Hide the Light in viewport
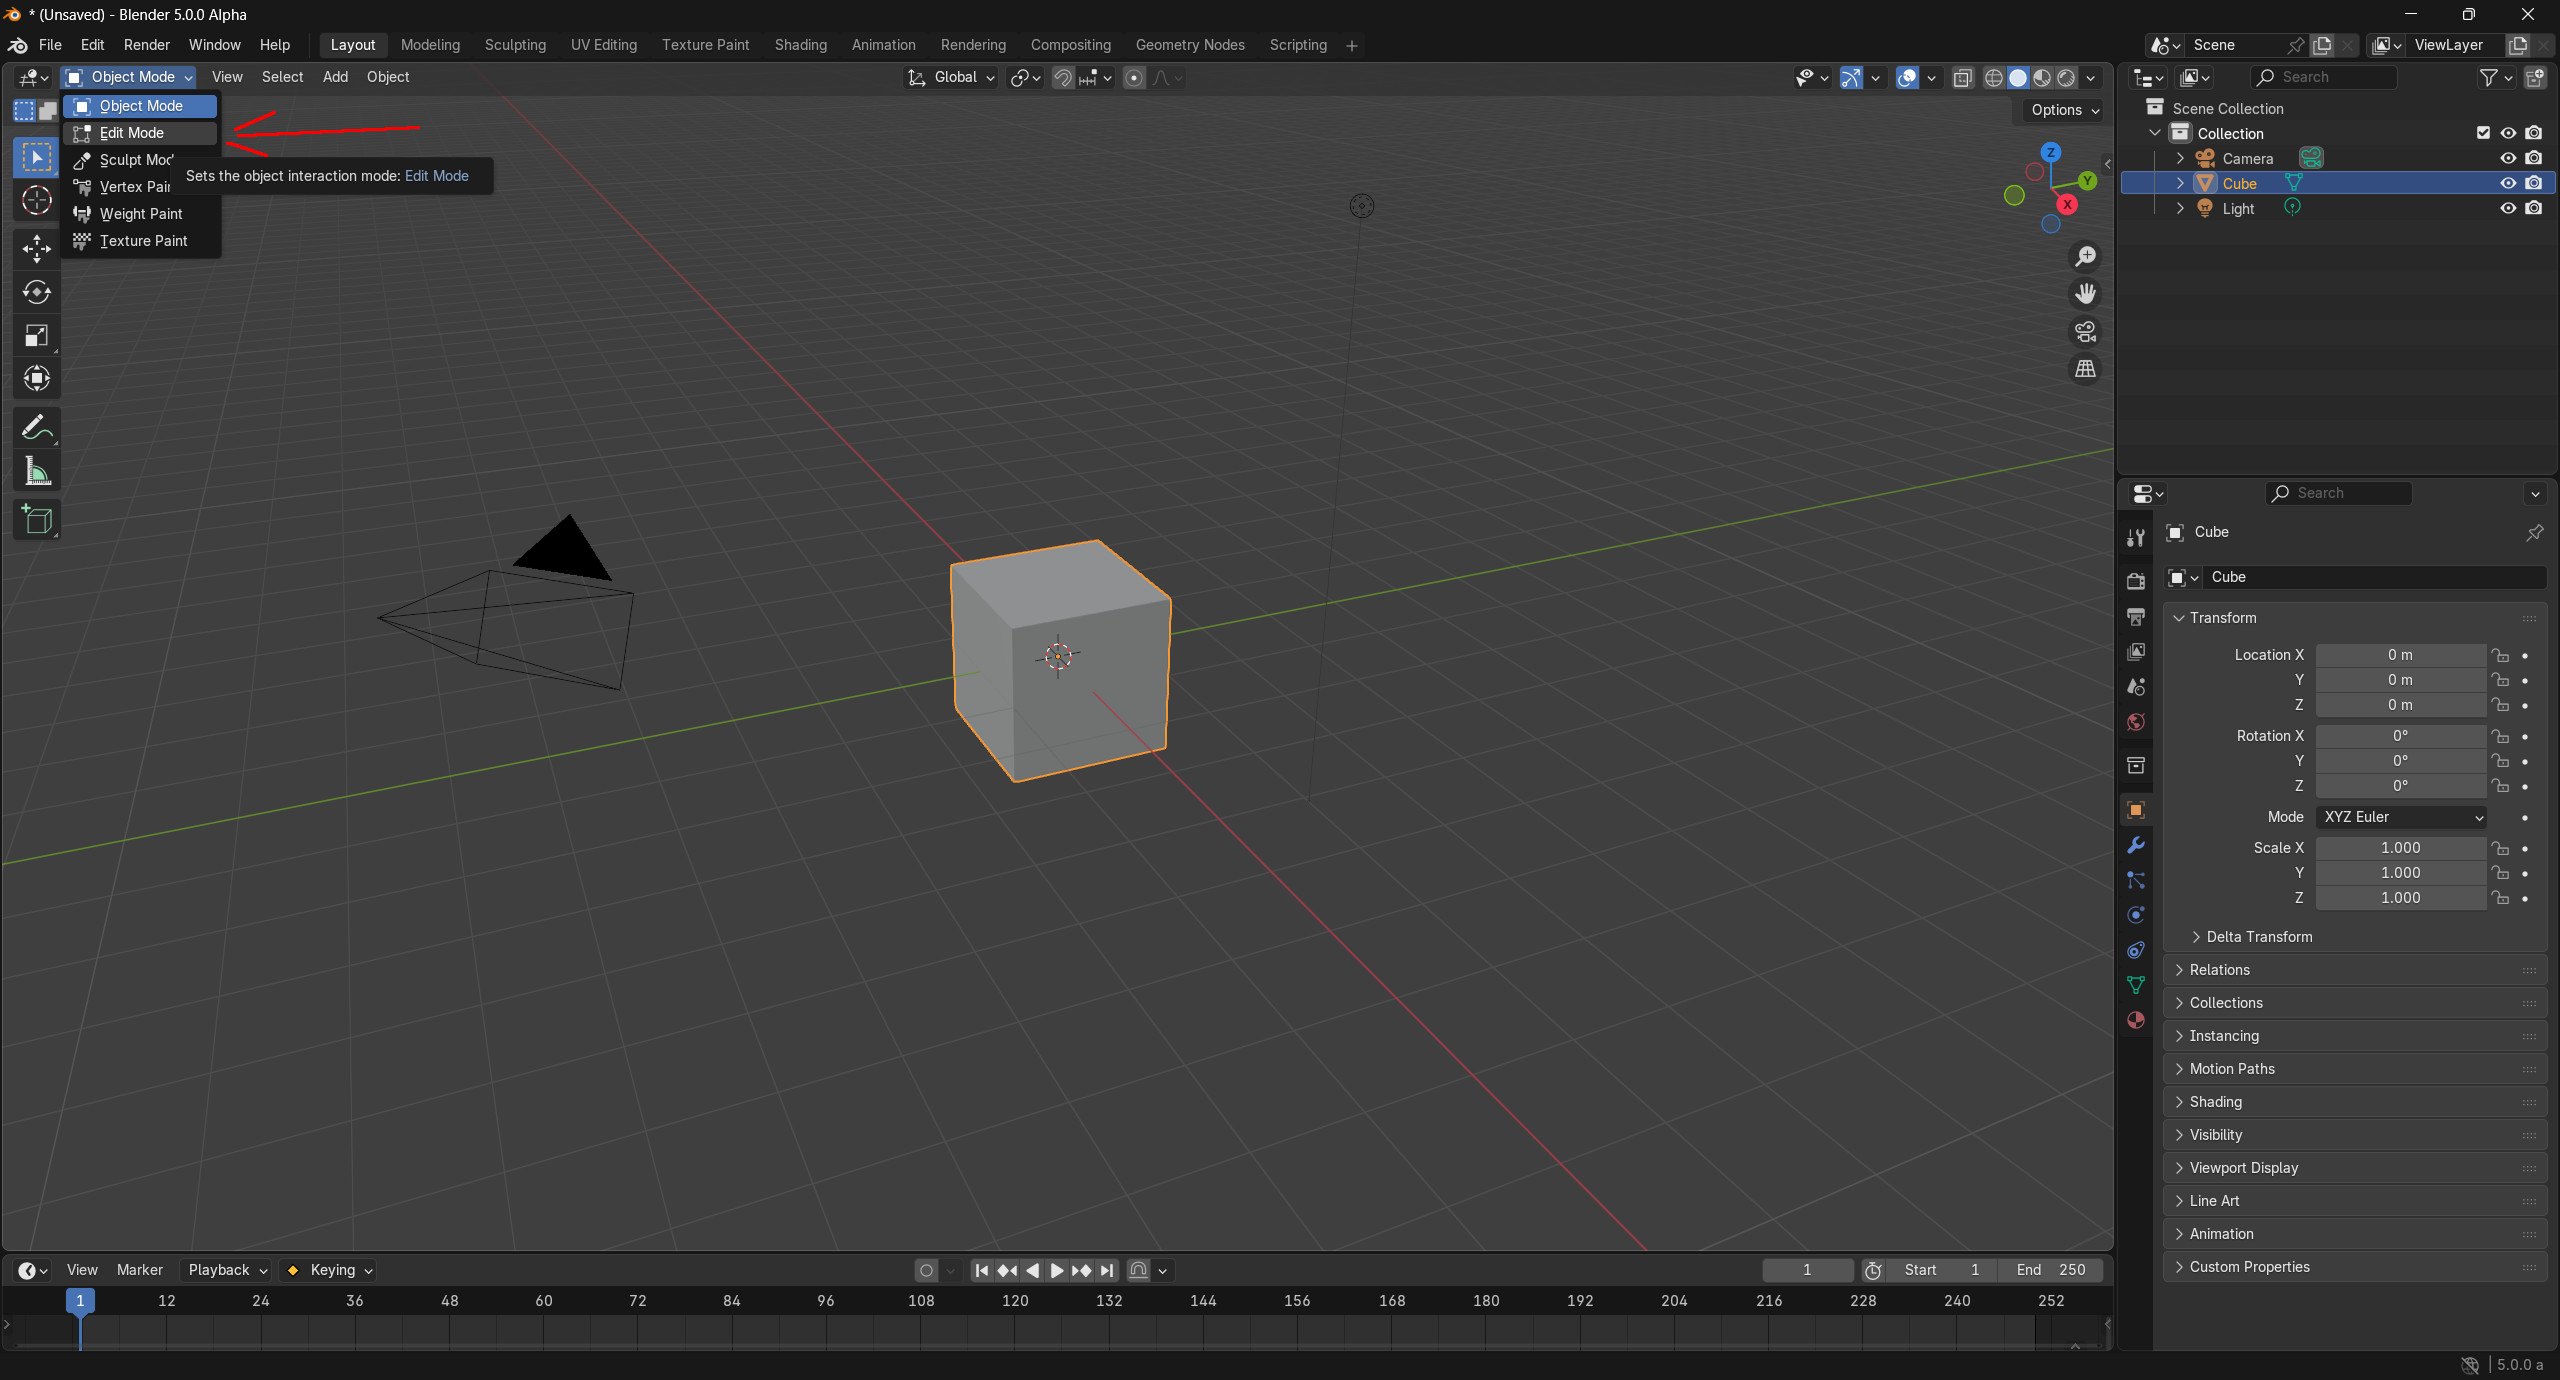The width and height of the screenshot is (2560, 1380). tap(2508, 209)
